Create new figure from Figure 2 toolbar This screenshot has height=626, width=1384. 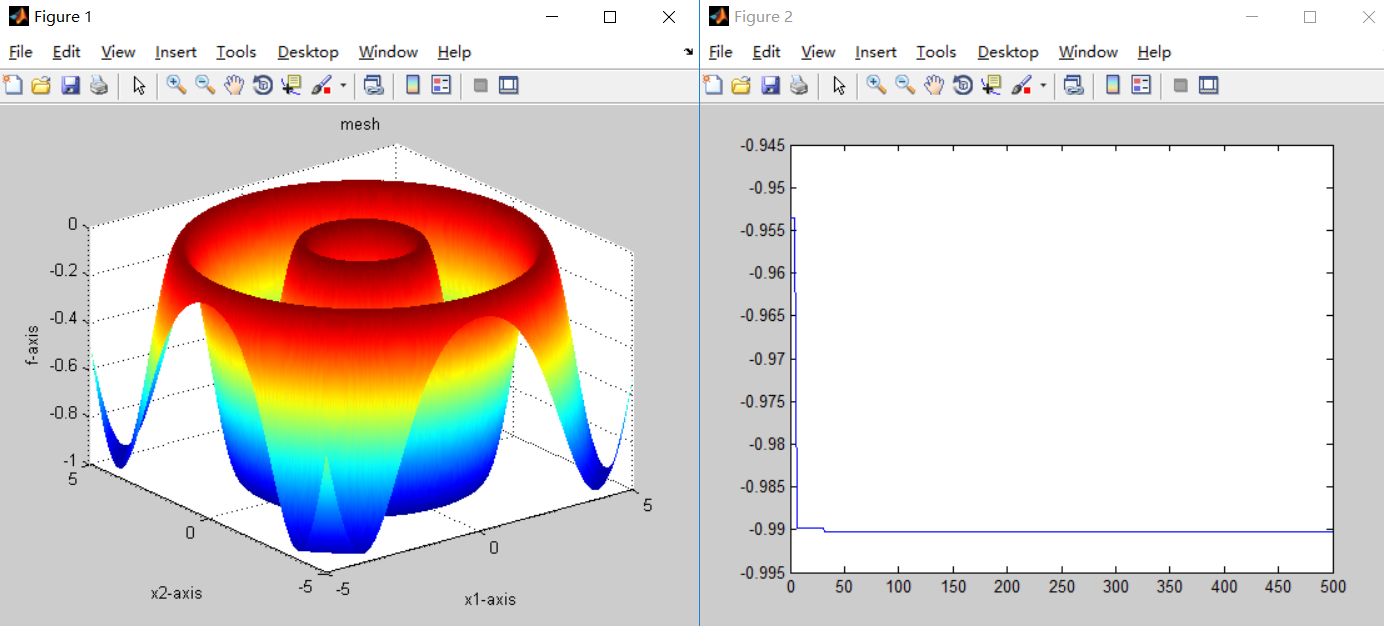click(x=713, y=86)
